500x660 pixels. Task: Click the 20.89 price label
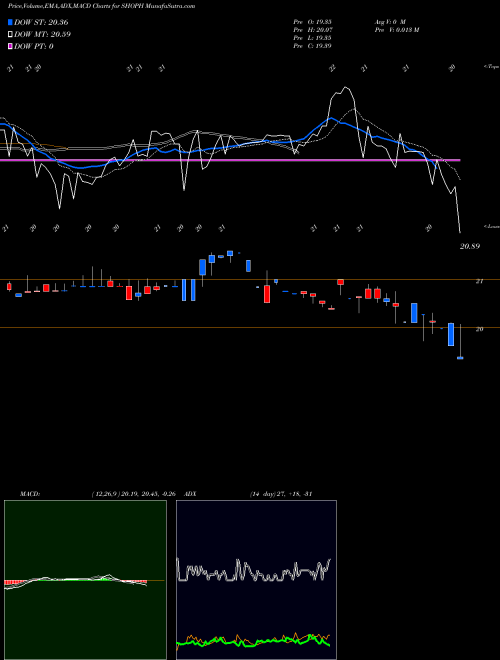[x=470, y=247]
